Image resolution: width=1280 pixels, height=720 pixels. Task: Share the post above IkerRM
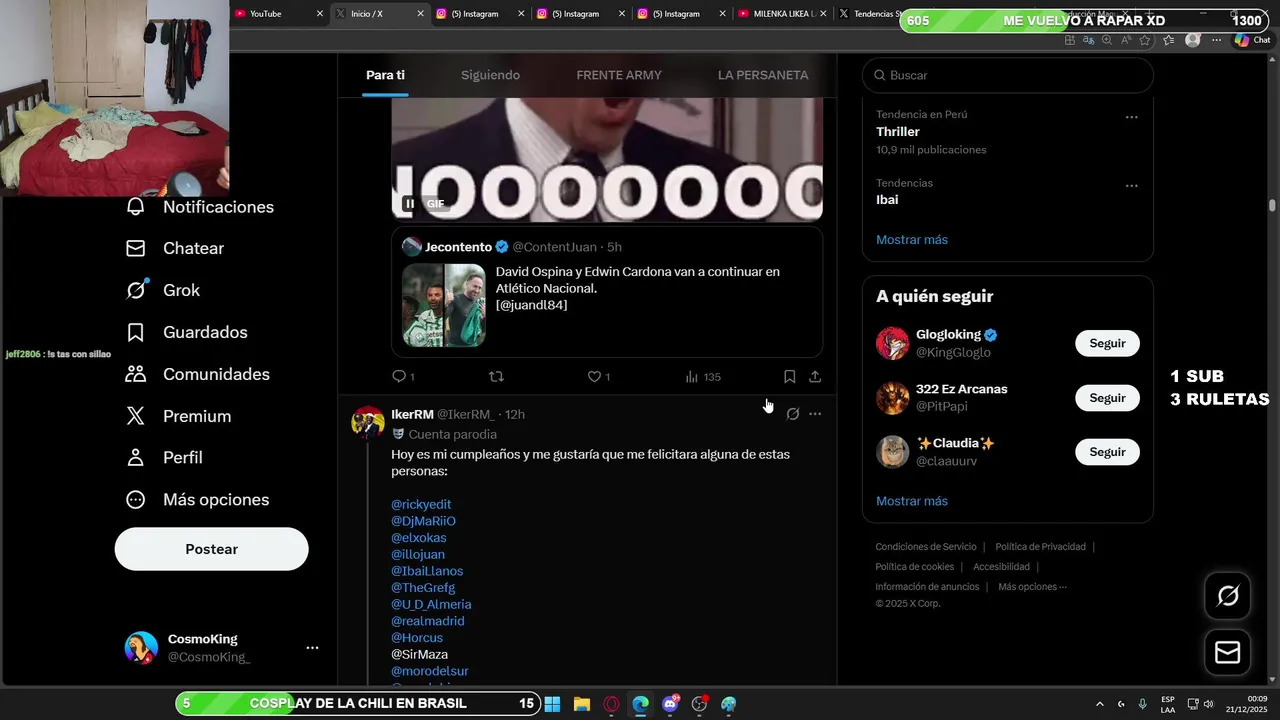coord(815,377)
